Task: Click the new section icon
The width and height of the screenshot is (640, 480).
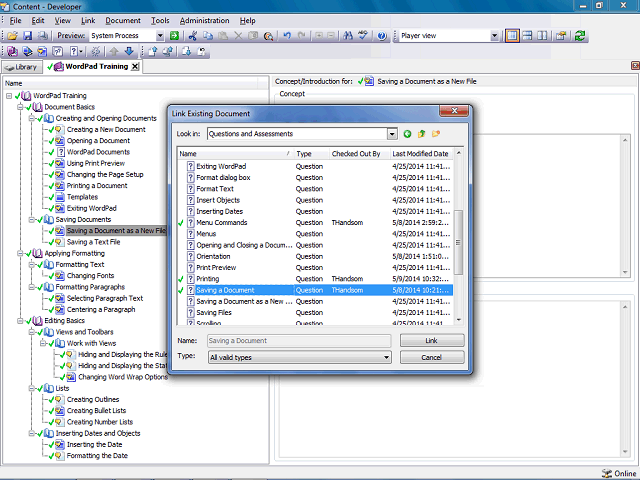Action: (x=27, y=51)
